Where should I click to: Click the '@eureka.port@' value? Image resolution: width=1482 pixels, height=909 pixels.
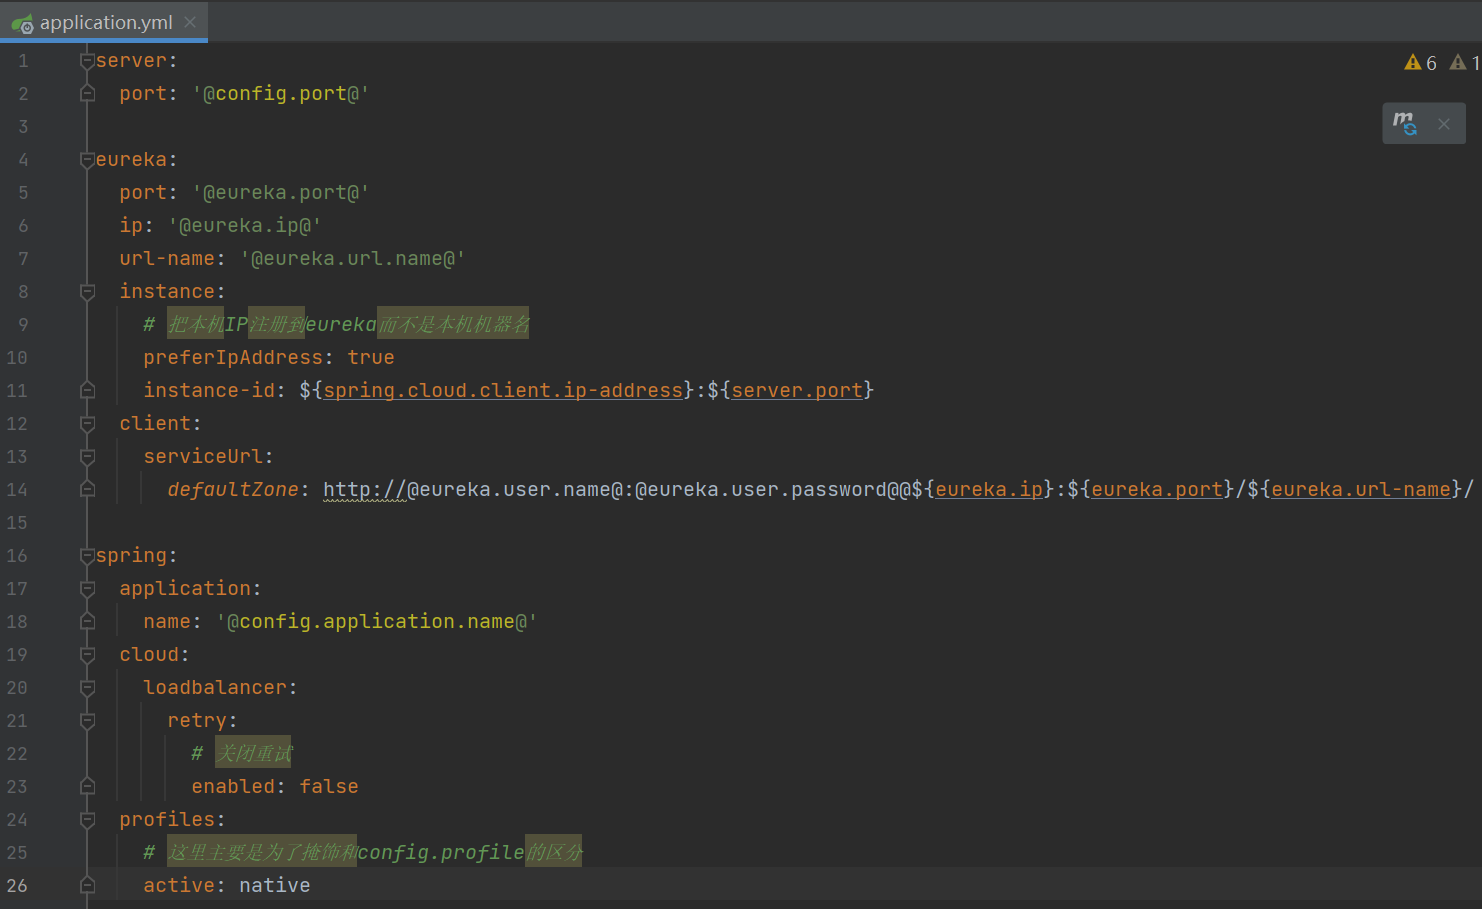pyautogui.click(x=281, y=192)
